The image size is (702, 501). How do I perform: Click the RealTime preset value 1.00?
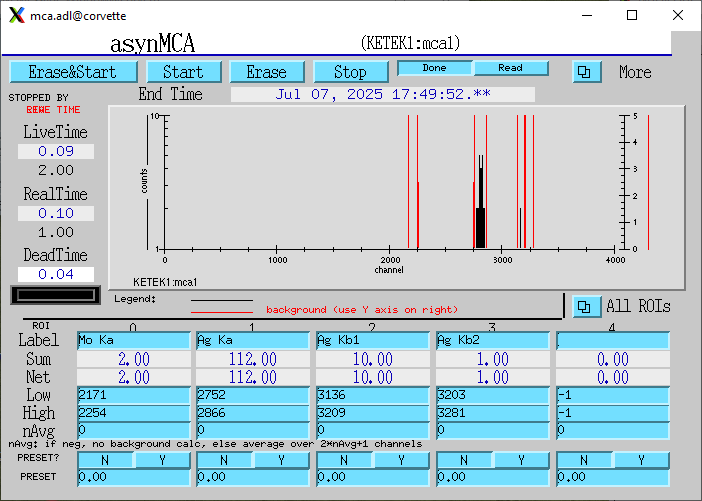tap(56, 232)
